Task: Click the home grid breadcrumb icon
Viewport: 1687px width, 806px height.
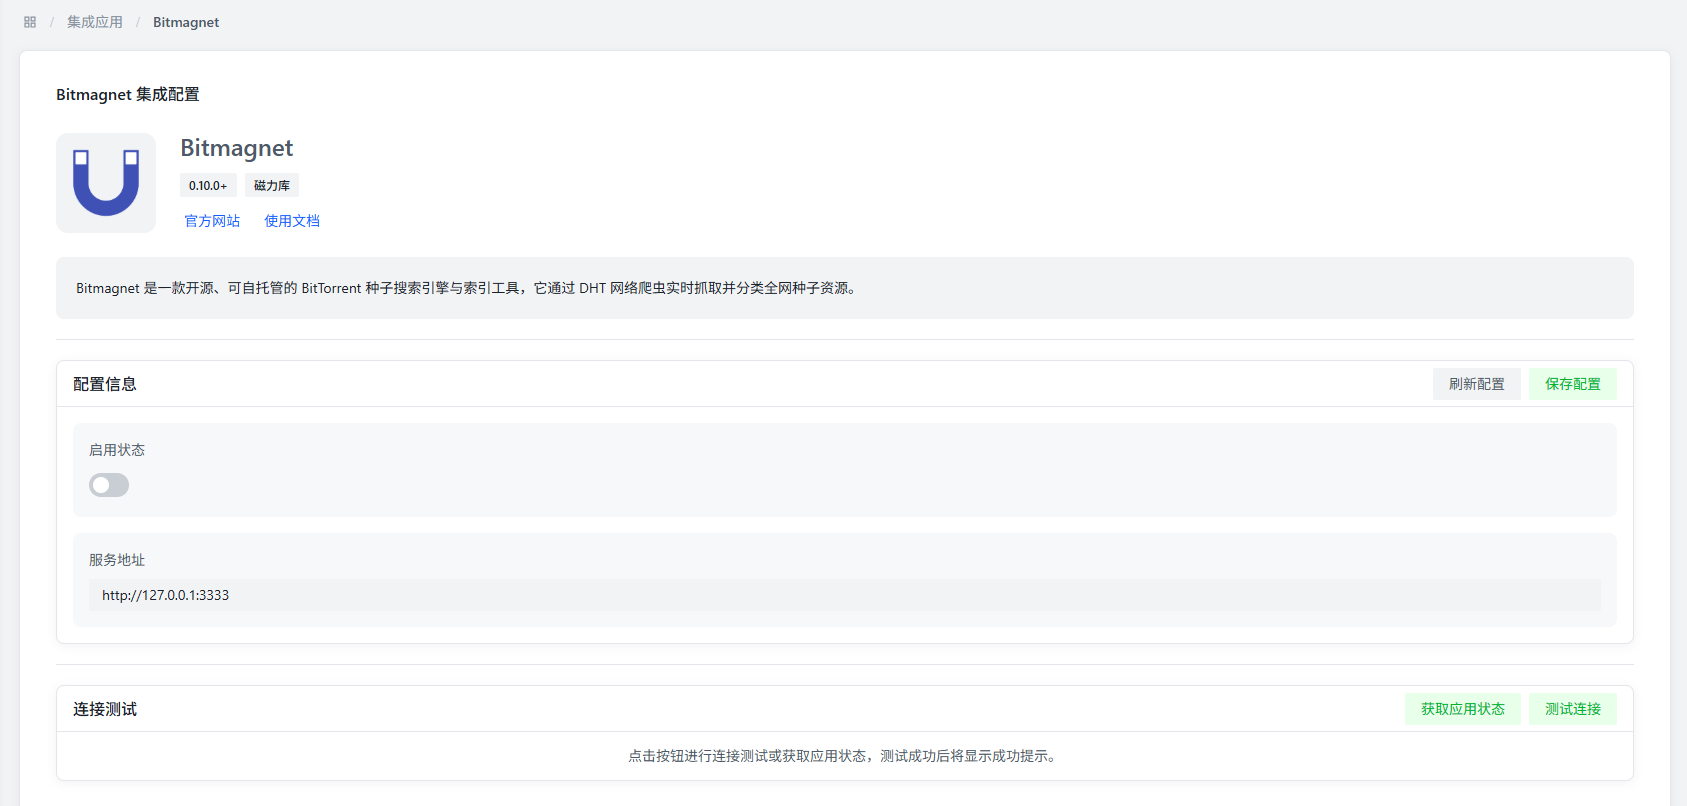Action: pos(30,22)
